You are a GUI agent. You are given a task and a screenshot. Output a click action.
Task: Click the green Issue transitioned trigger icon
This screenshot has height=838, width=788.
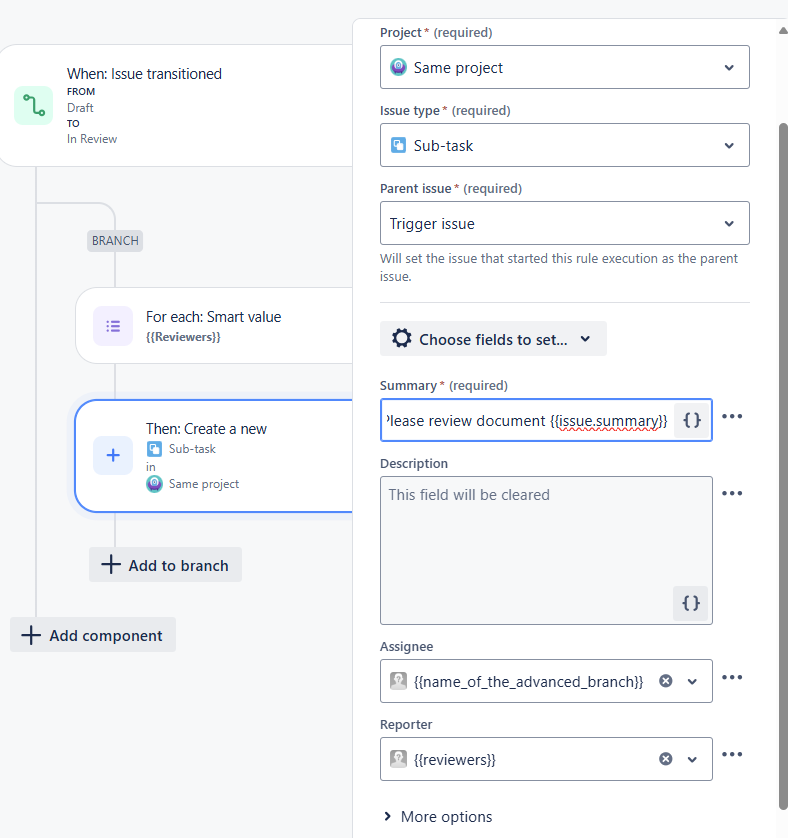click(33, 106)
